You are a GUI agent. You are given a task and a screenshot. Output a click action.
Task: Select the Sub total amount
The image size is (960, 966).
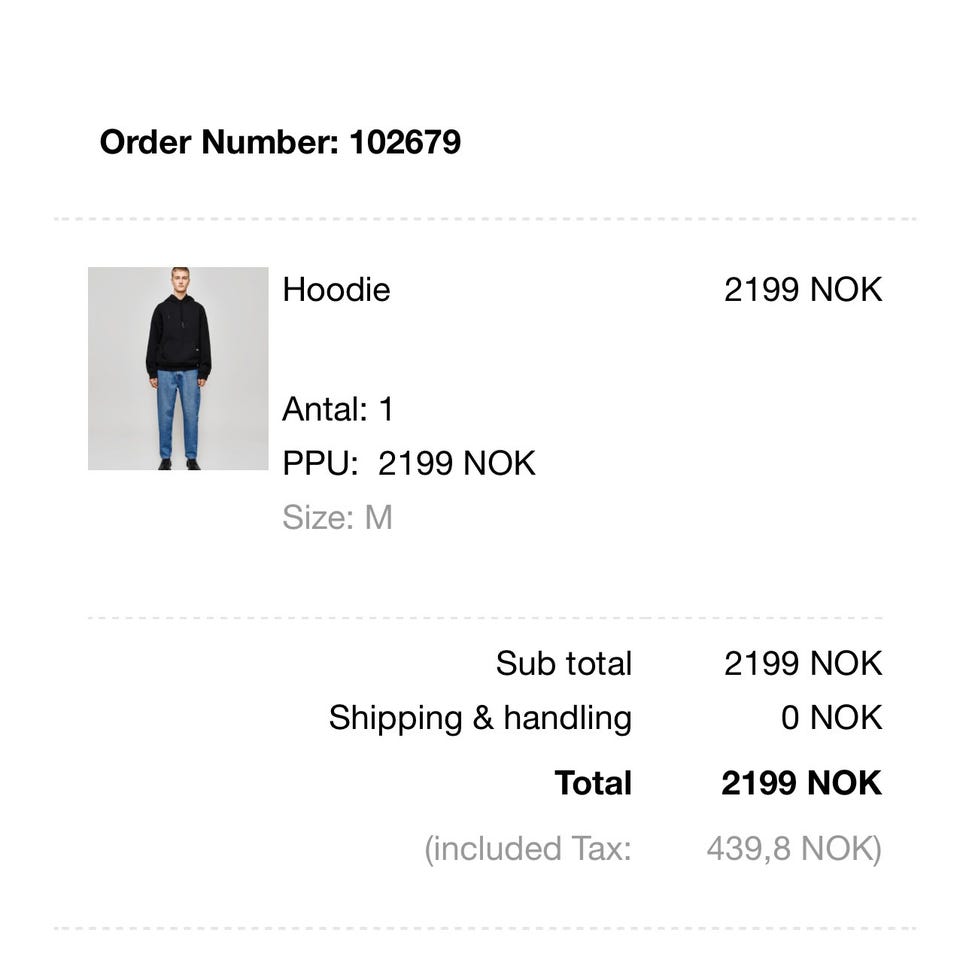803,663
